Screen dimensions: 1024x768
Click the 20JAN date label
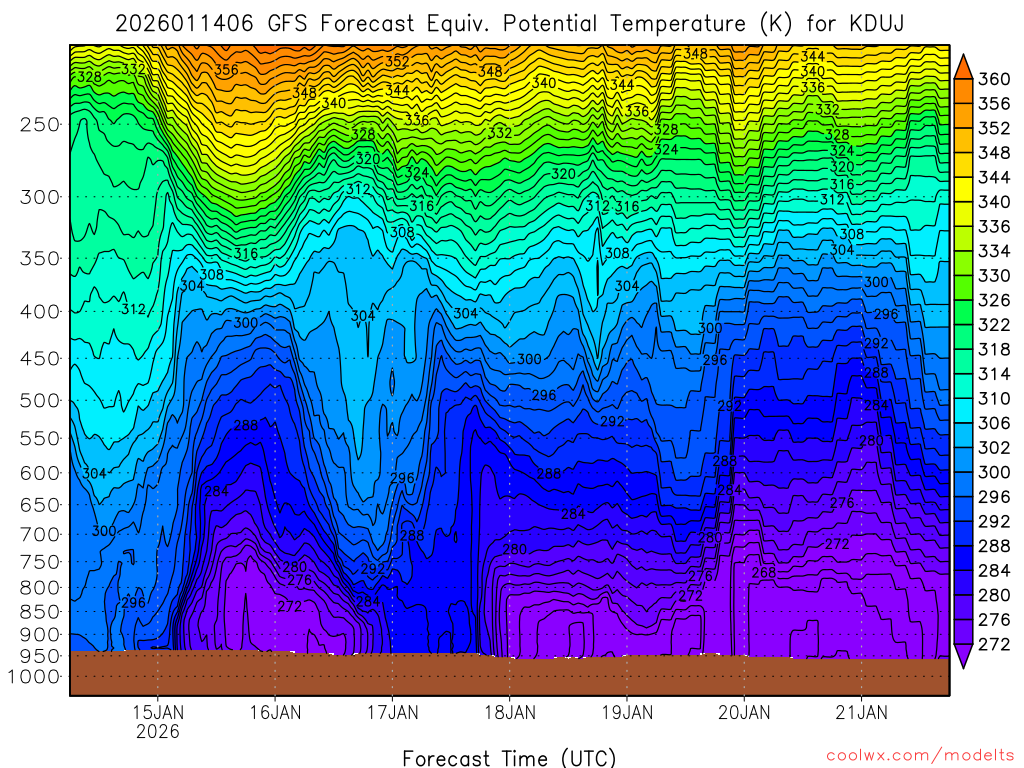[744, 712]
